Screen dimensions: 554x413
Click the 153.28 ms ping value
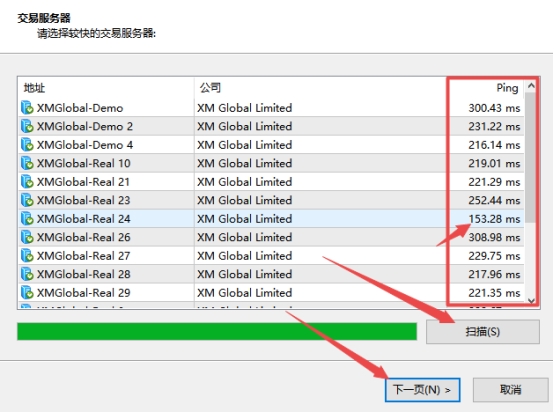[494, 219]
